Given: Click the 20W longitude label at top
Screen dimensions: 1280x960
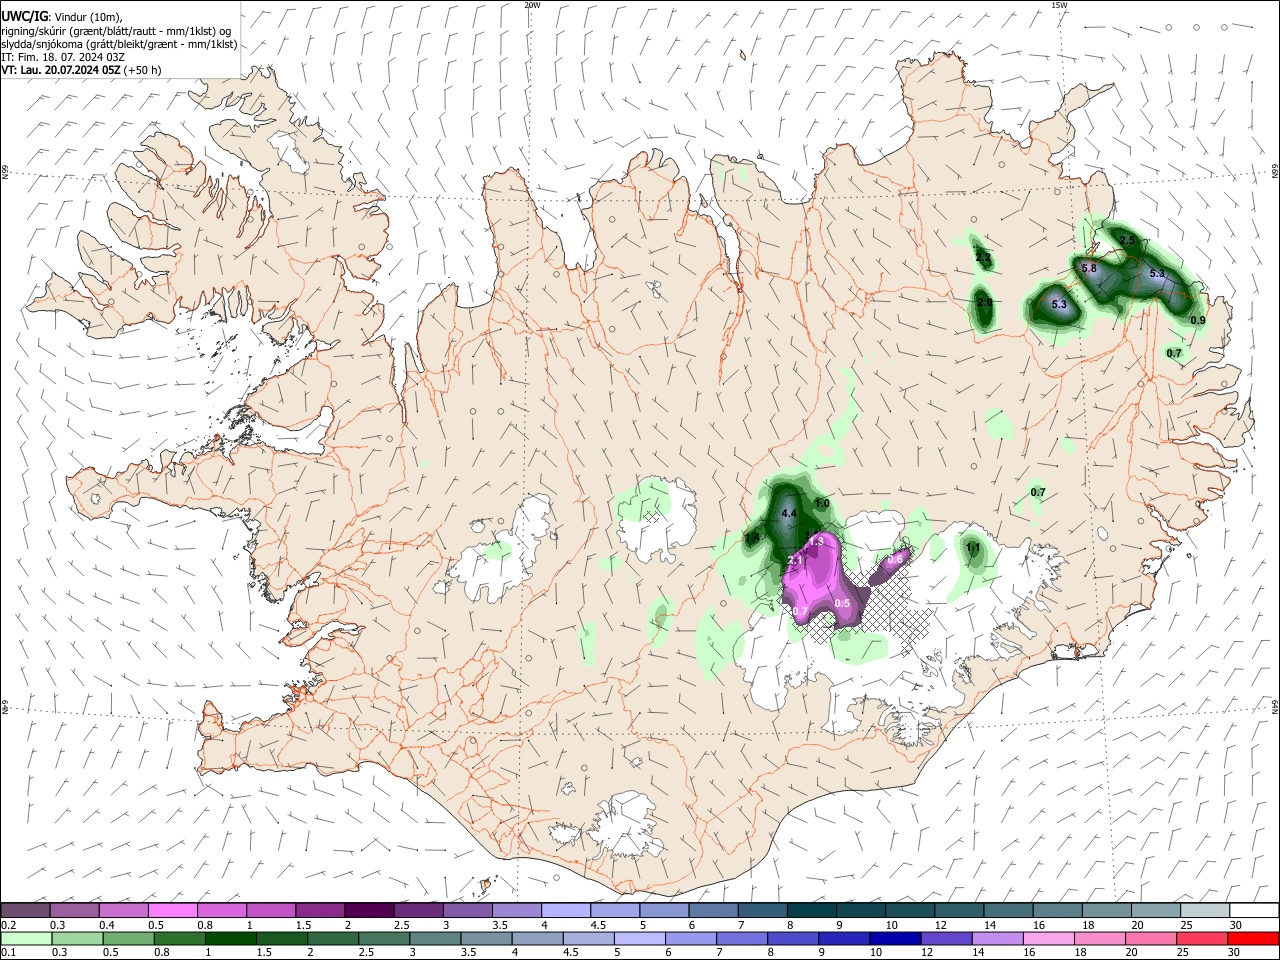Looking at the screenshot, I should [x=532, y=5].
